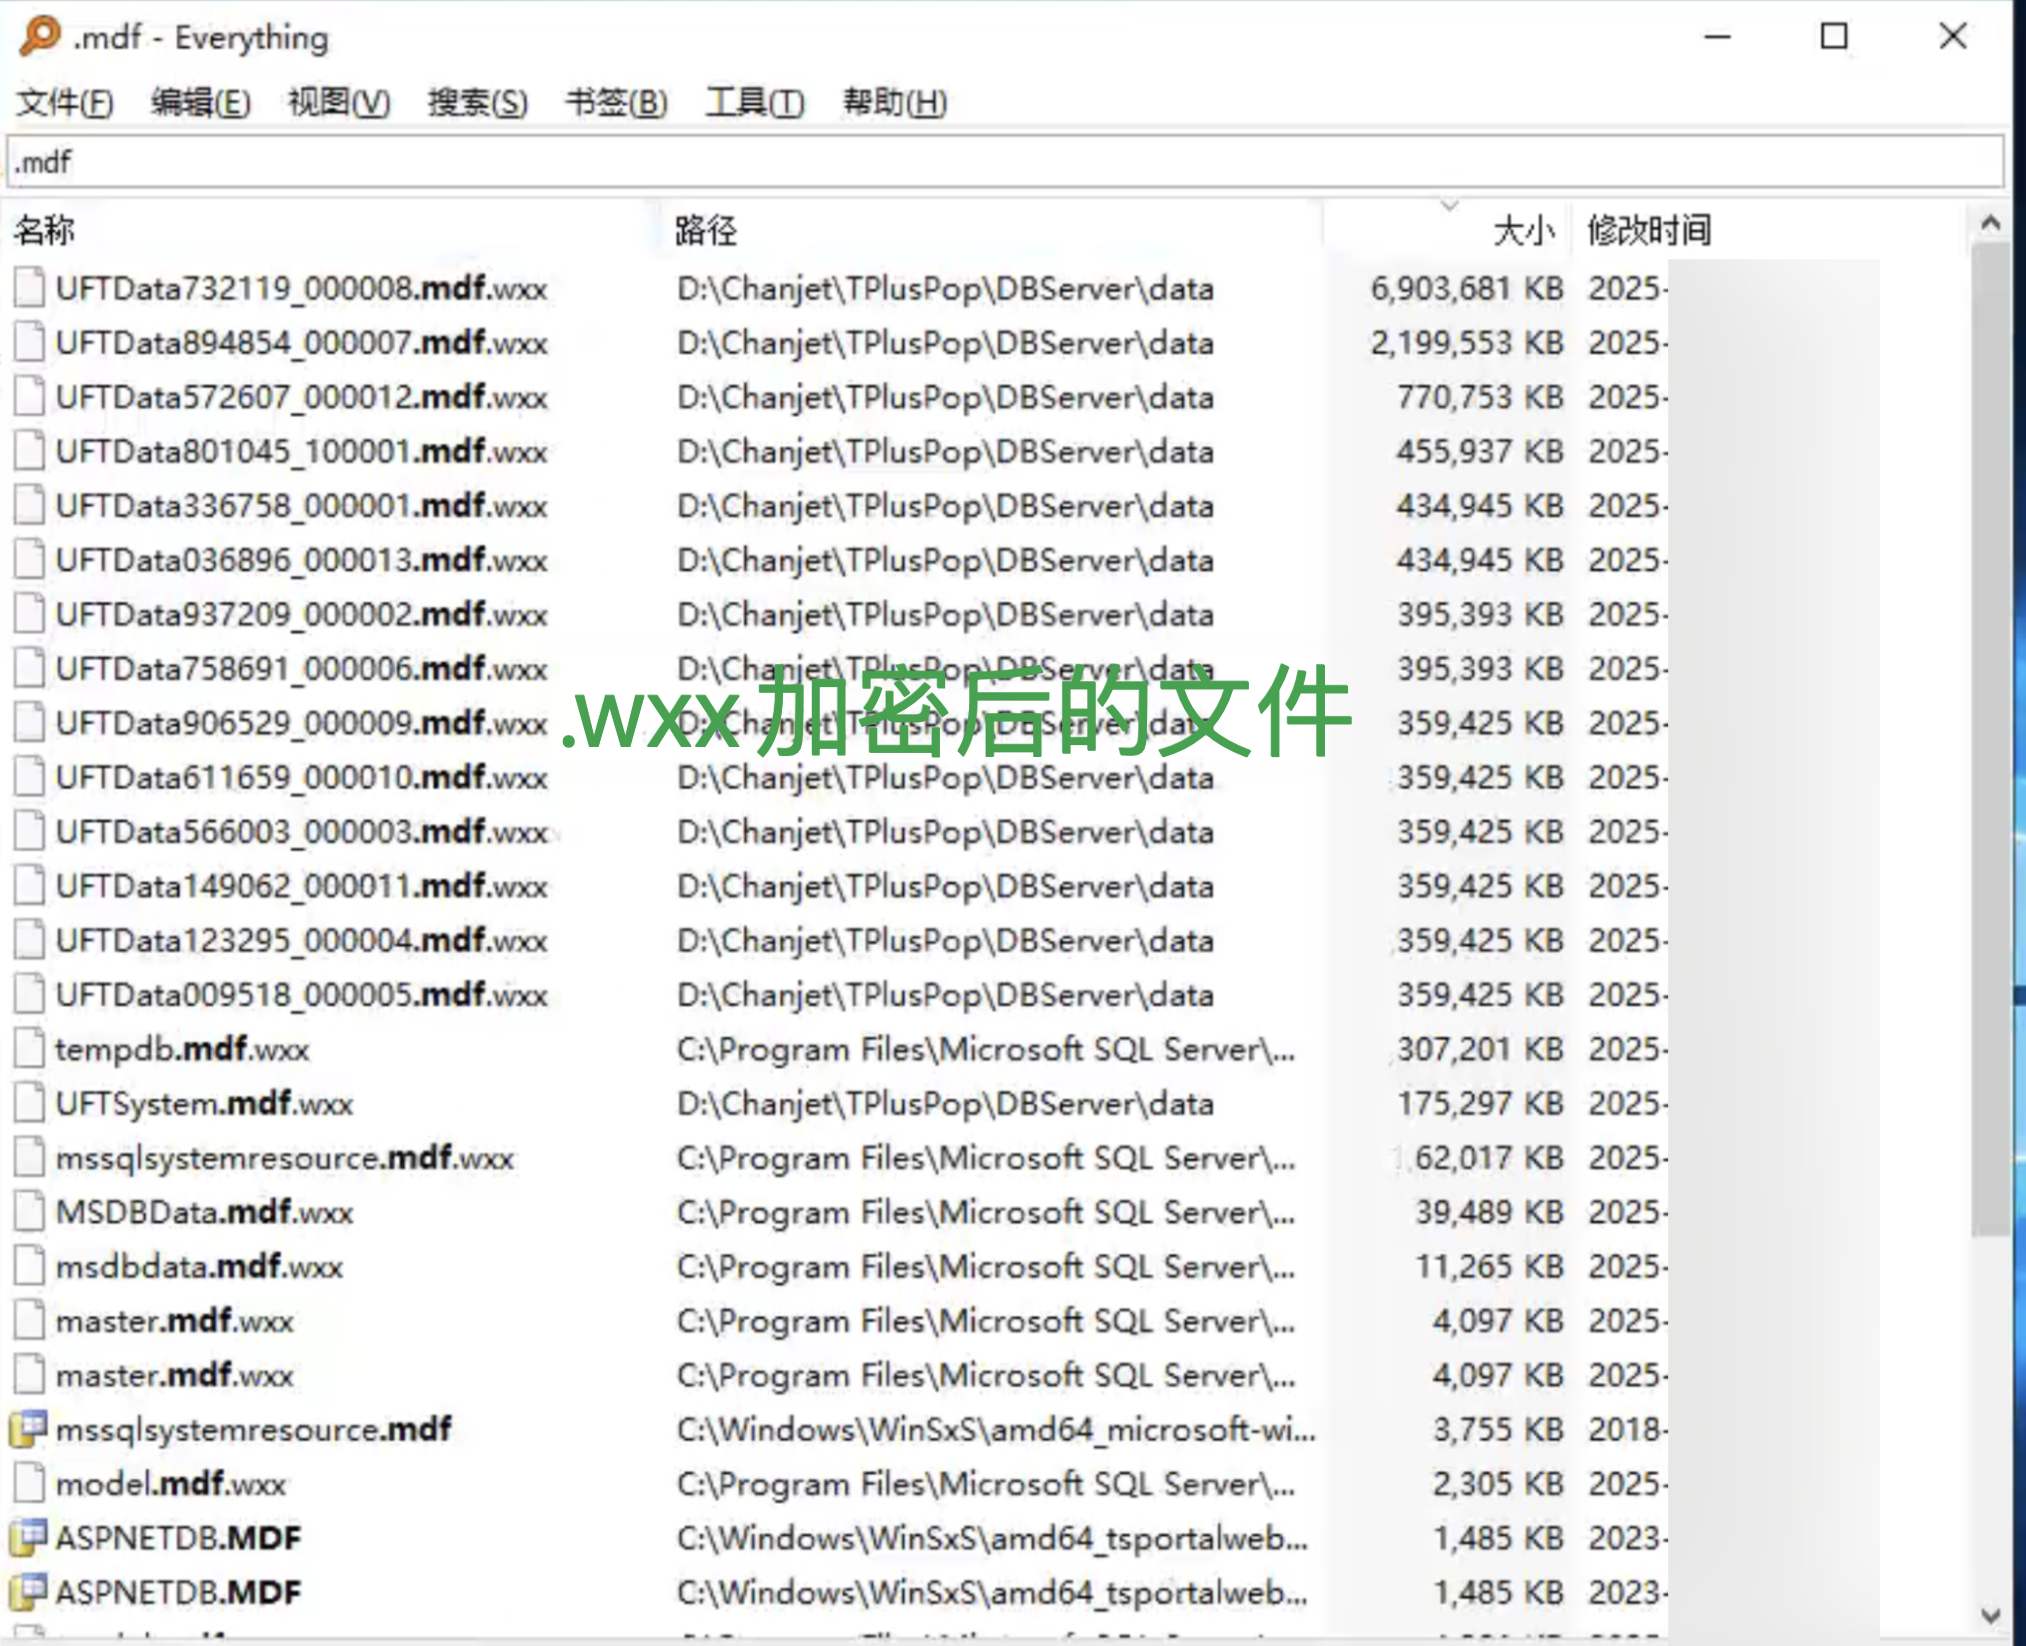Image resolution: width=2026 pixels, height=1646 pixels.
Task: Select file name UFTData036896_000013.mdf.wxx
Action: coord(301,560)
